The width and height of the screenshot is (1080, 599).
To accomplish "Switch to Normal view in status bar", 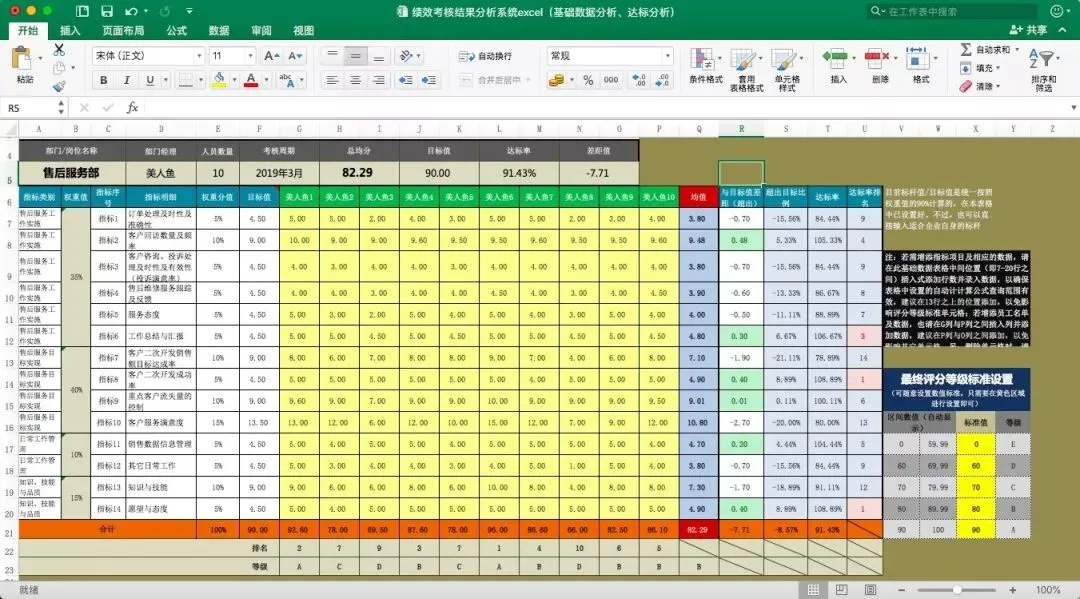I will pos(813,590).
